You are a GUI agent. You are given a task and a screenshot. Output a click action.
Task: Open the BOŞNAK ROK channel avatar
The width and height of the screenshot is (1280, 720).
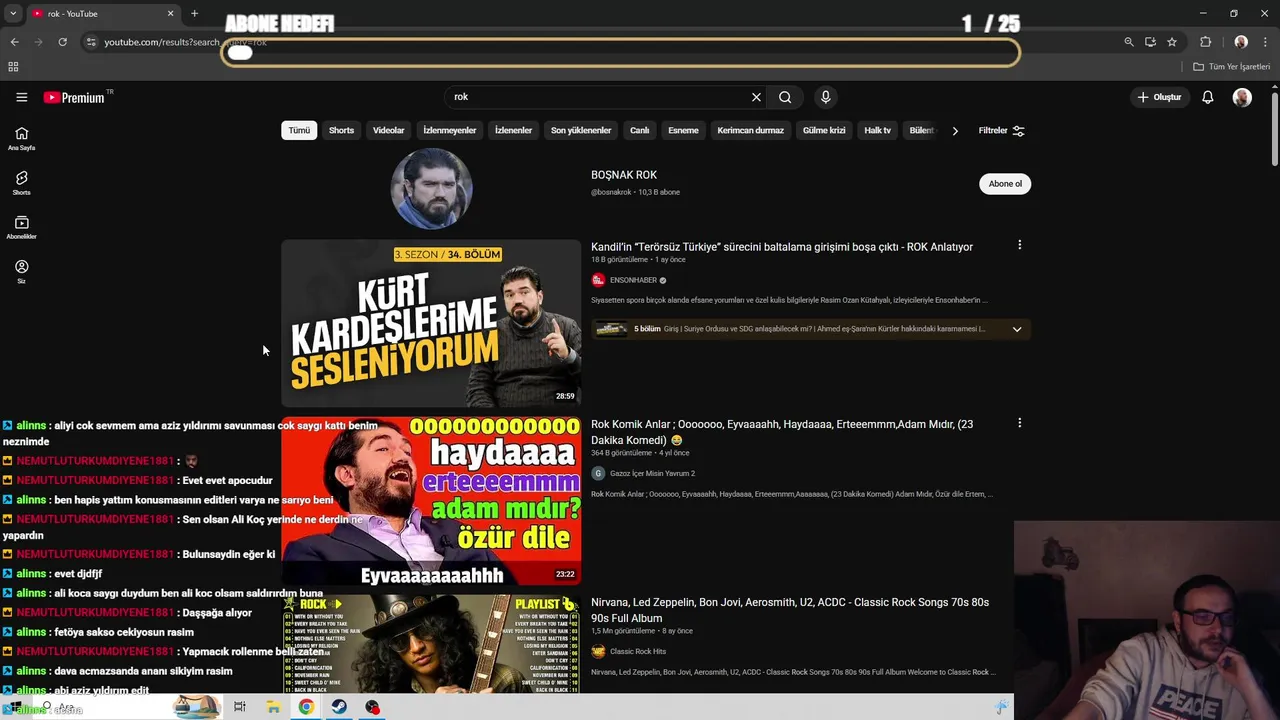point(431,188)
